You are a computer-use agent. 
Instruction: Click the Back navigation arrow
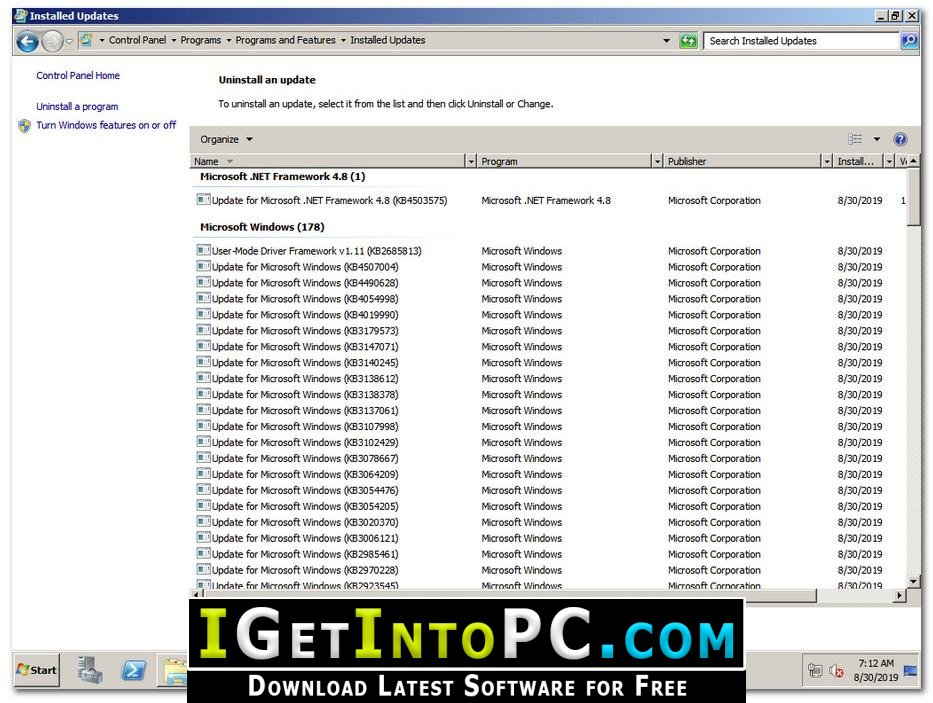pos(27,41)
